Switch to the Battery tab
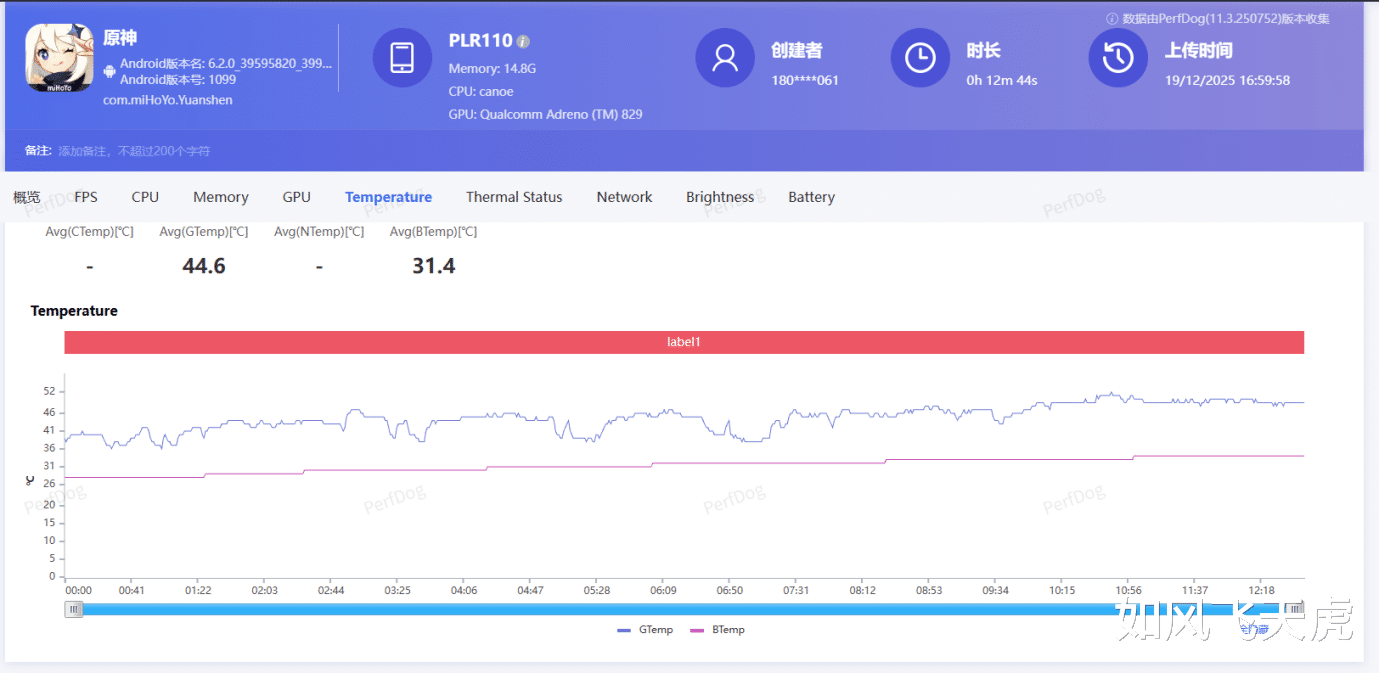The width and height of the screenshot is (1379, 673). [811, 197]
